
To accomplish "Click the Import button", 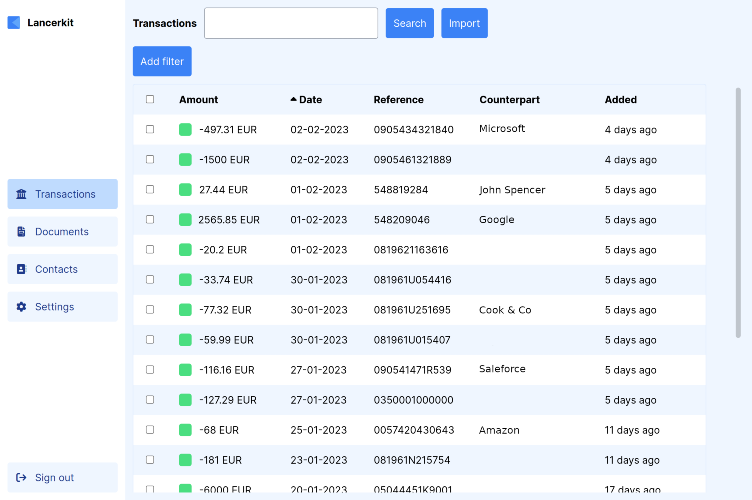I will click(x=464, y=23).
